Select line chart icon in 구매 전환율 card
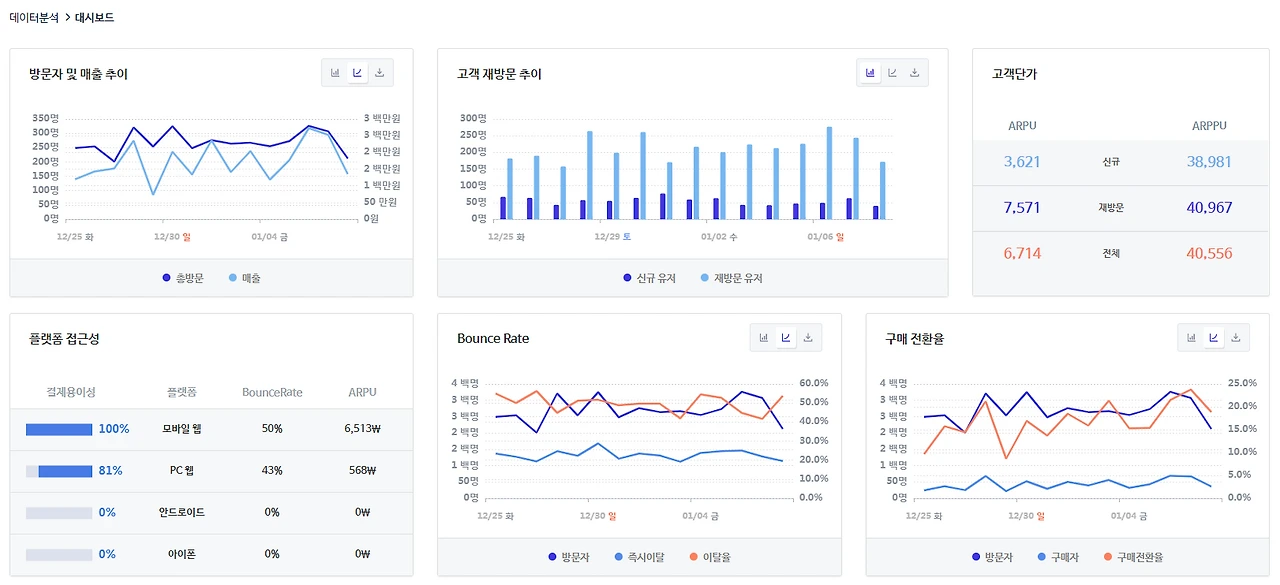The image size is (1280, 585). tap(1213, 338)
